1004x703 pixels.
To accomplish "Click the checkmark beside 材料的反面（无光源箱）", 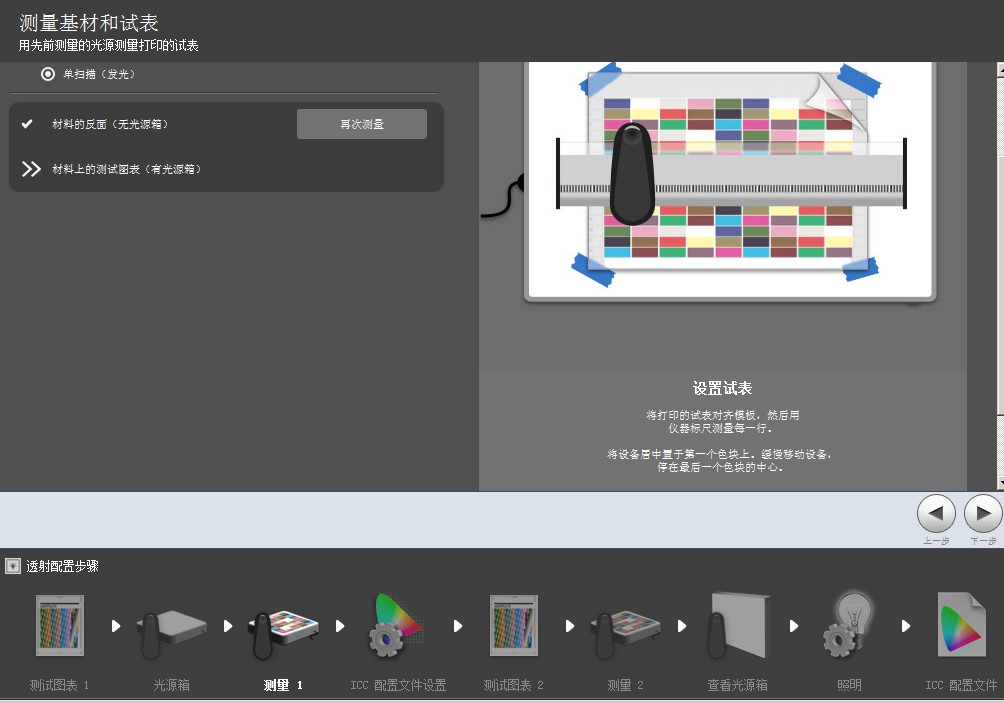I will 27,124.
